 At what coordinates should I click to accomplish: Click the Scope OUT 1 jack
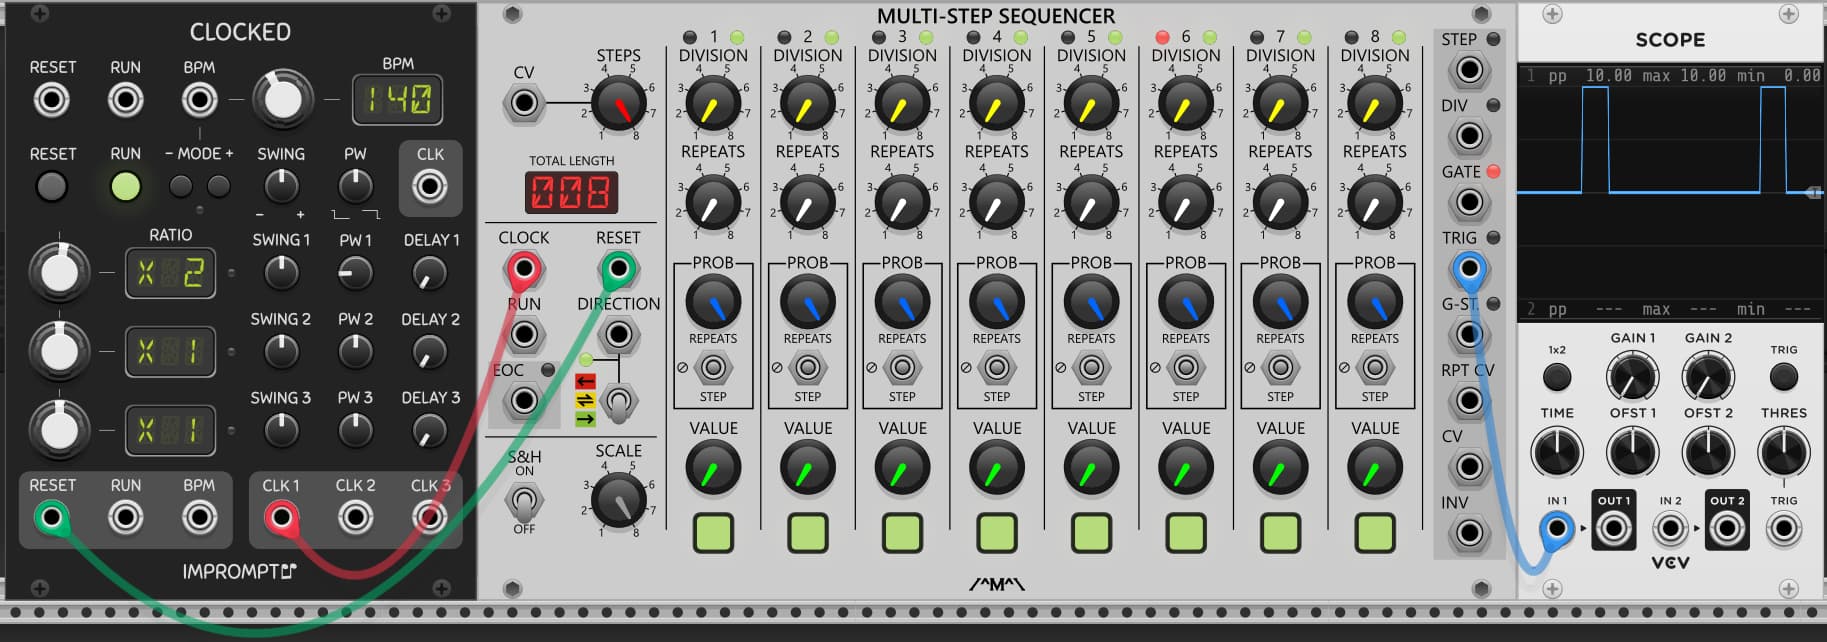tap(1613, 528)
